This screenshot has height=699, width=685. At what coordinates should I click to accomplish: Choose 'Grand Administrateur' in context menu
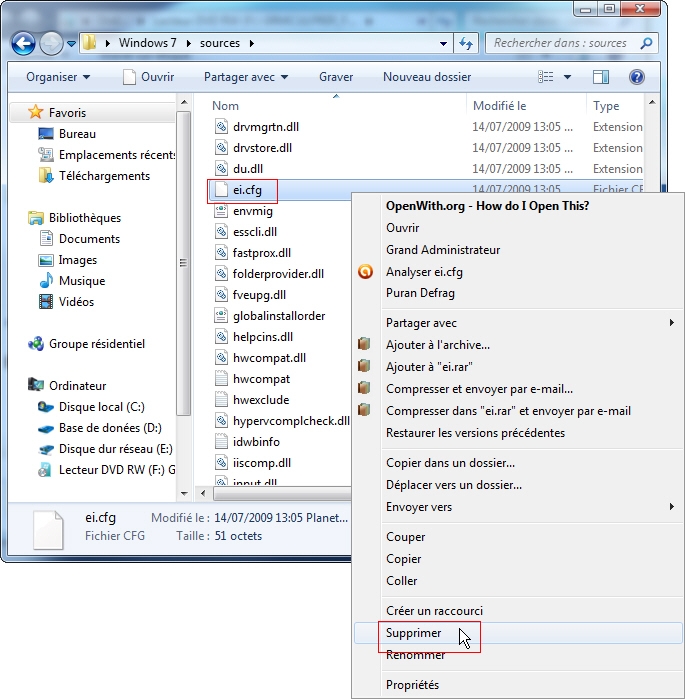coord(443,250)
